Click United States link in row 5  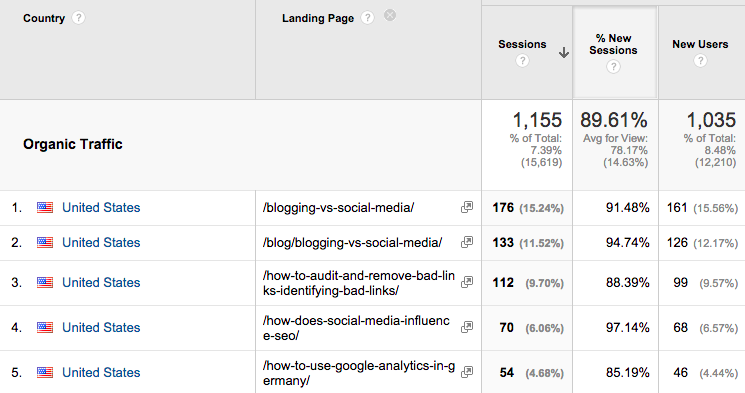[101, 373]
